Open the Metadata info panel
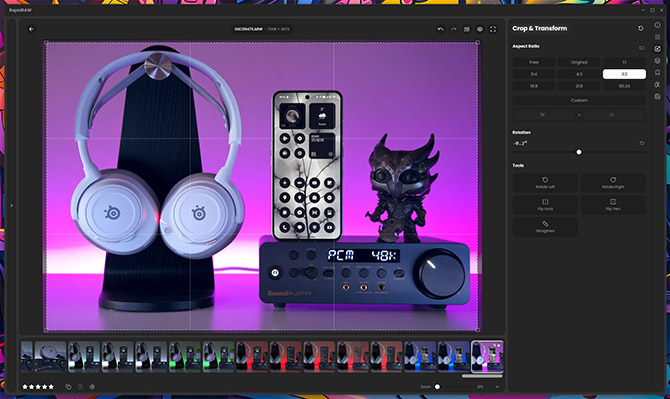Viewport: 670px width, 399px height. pyautogui.click(x=657, y=25)
